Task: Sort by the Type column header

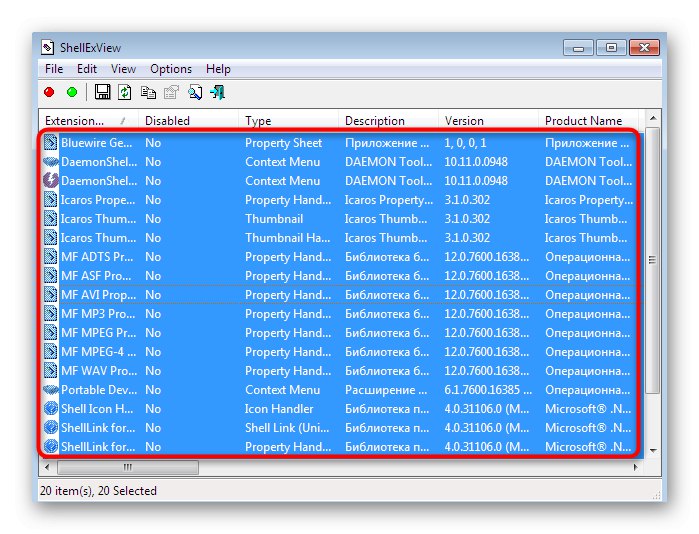Action: click(x=288, y=121)
